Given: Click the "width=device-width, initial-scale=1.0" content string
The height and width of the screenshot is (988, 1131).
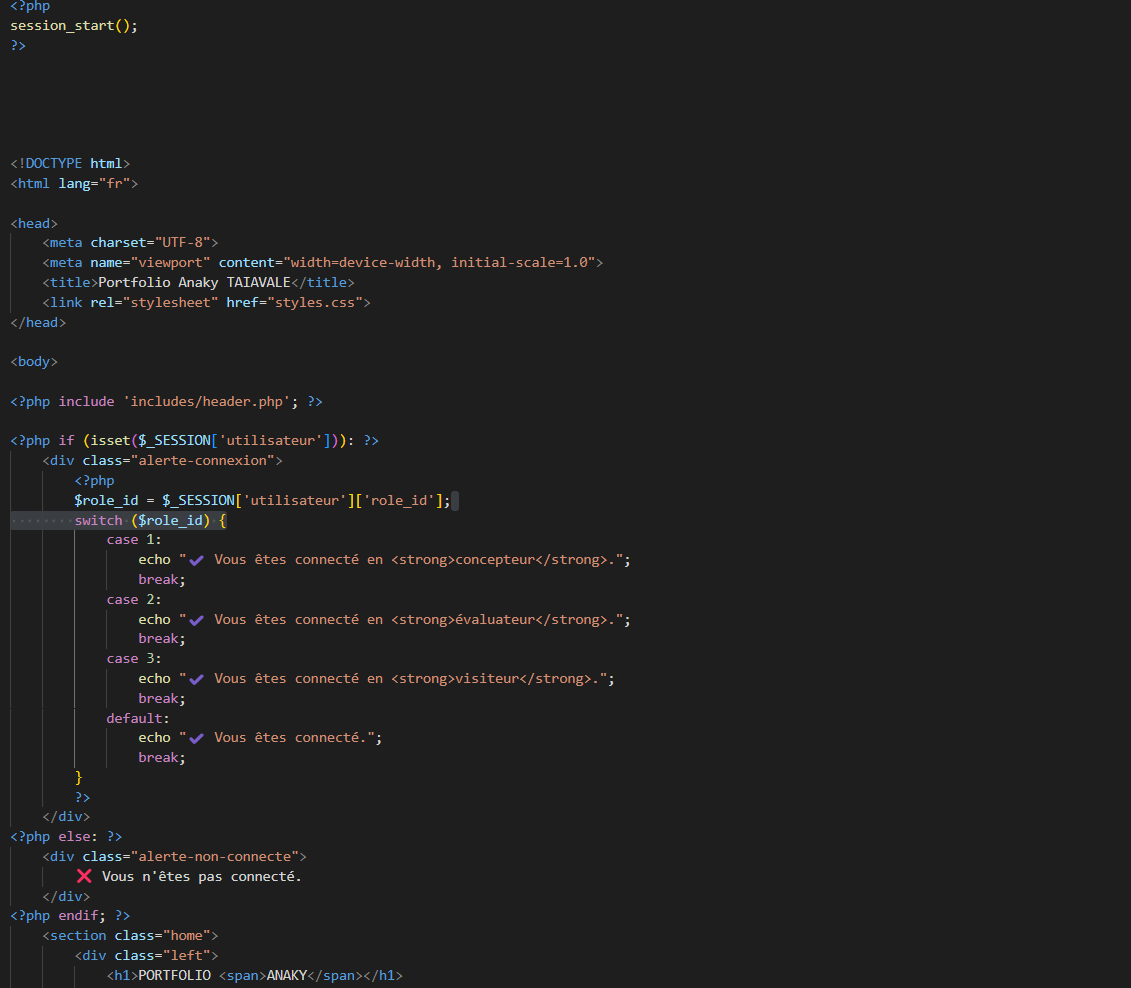Looking at the screenshot, I should [439, 263].
